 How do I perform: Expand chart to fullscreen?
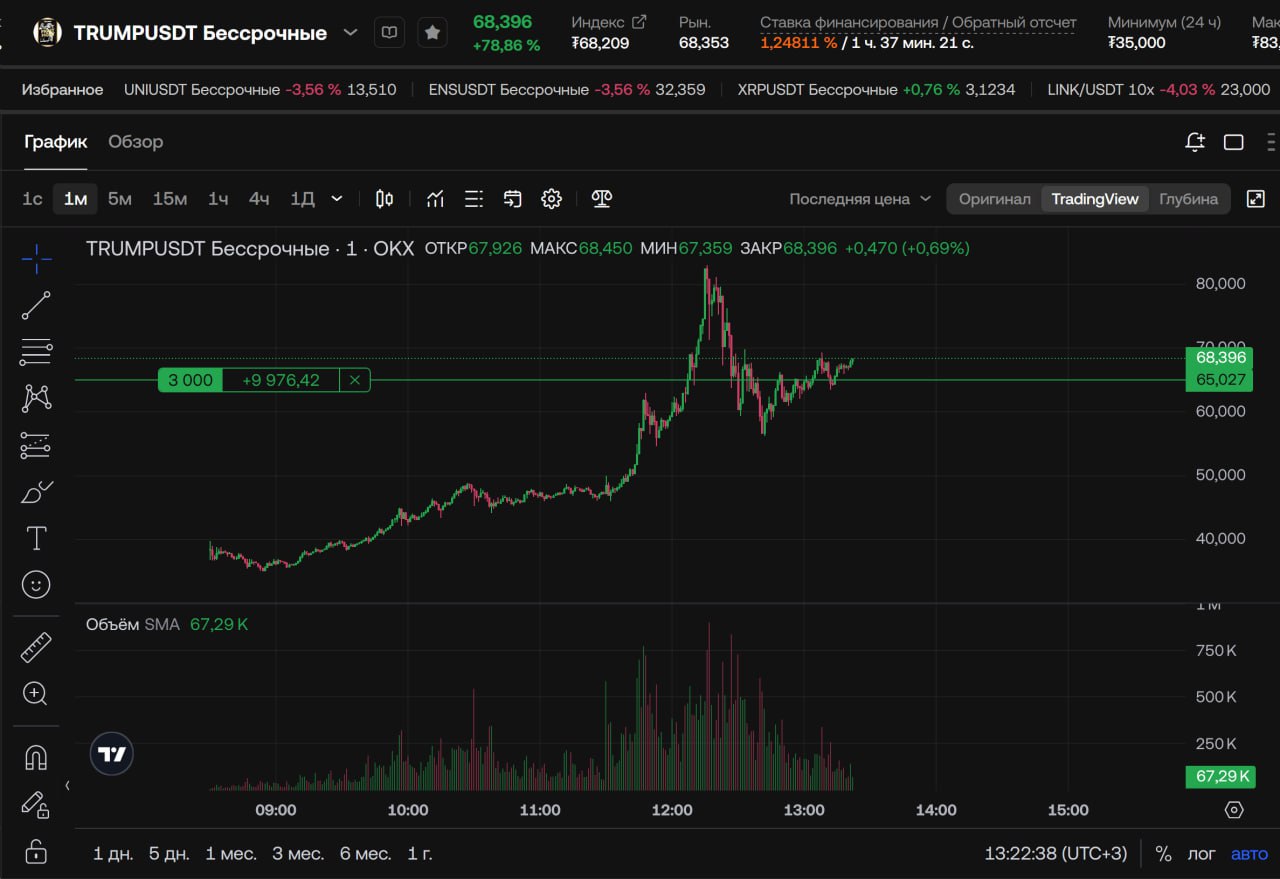[x=1256, y=199]
